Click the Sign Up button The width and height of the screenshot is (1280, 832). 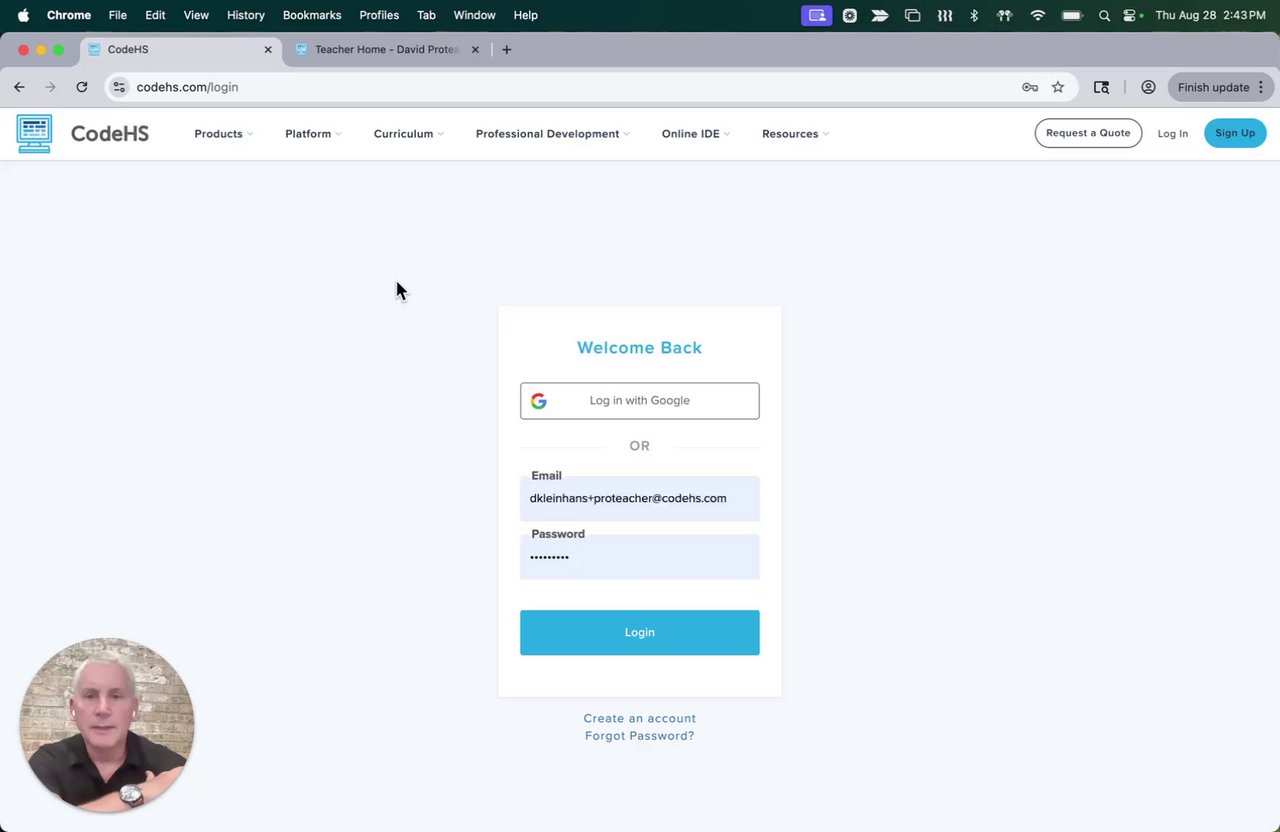(x=1235, y=133)
